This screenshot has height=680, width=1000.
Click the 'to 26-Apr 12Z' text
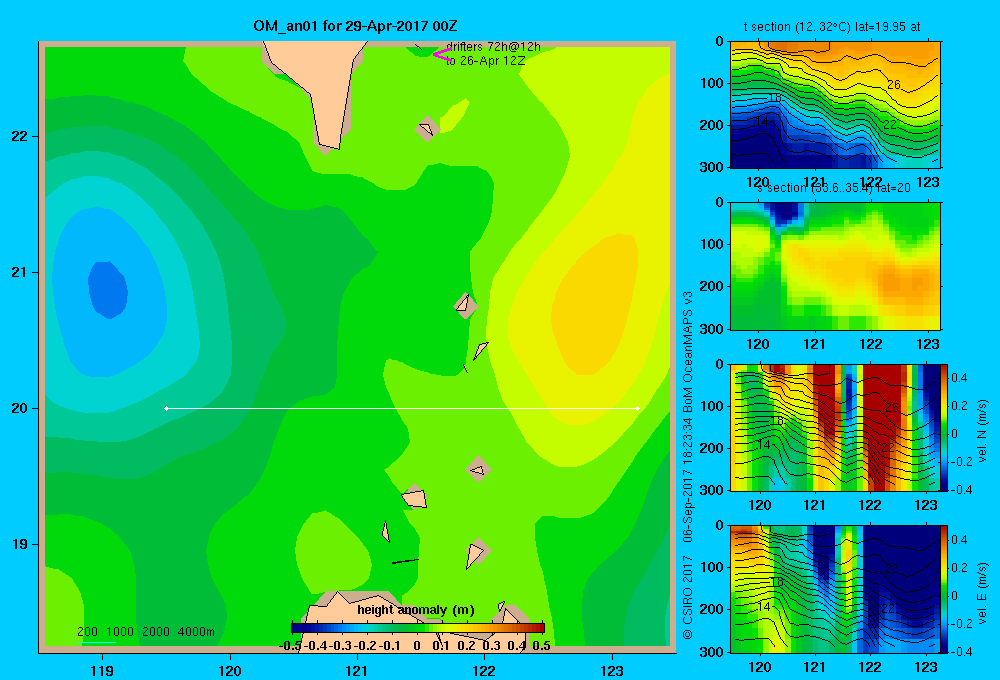(485, 61)
